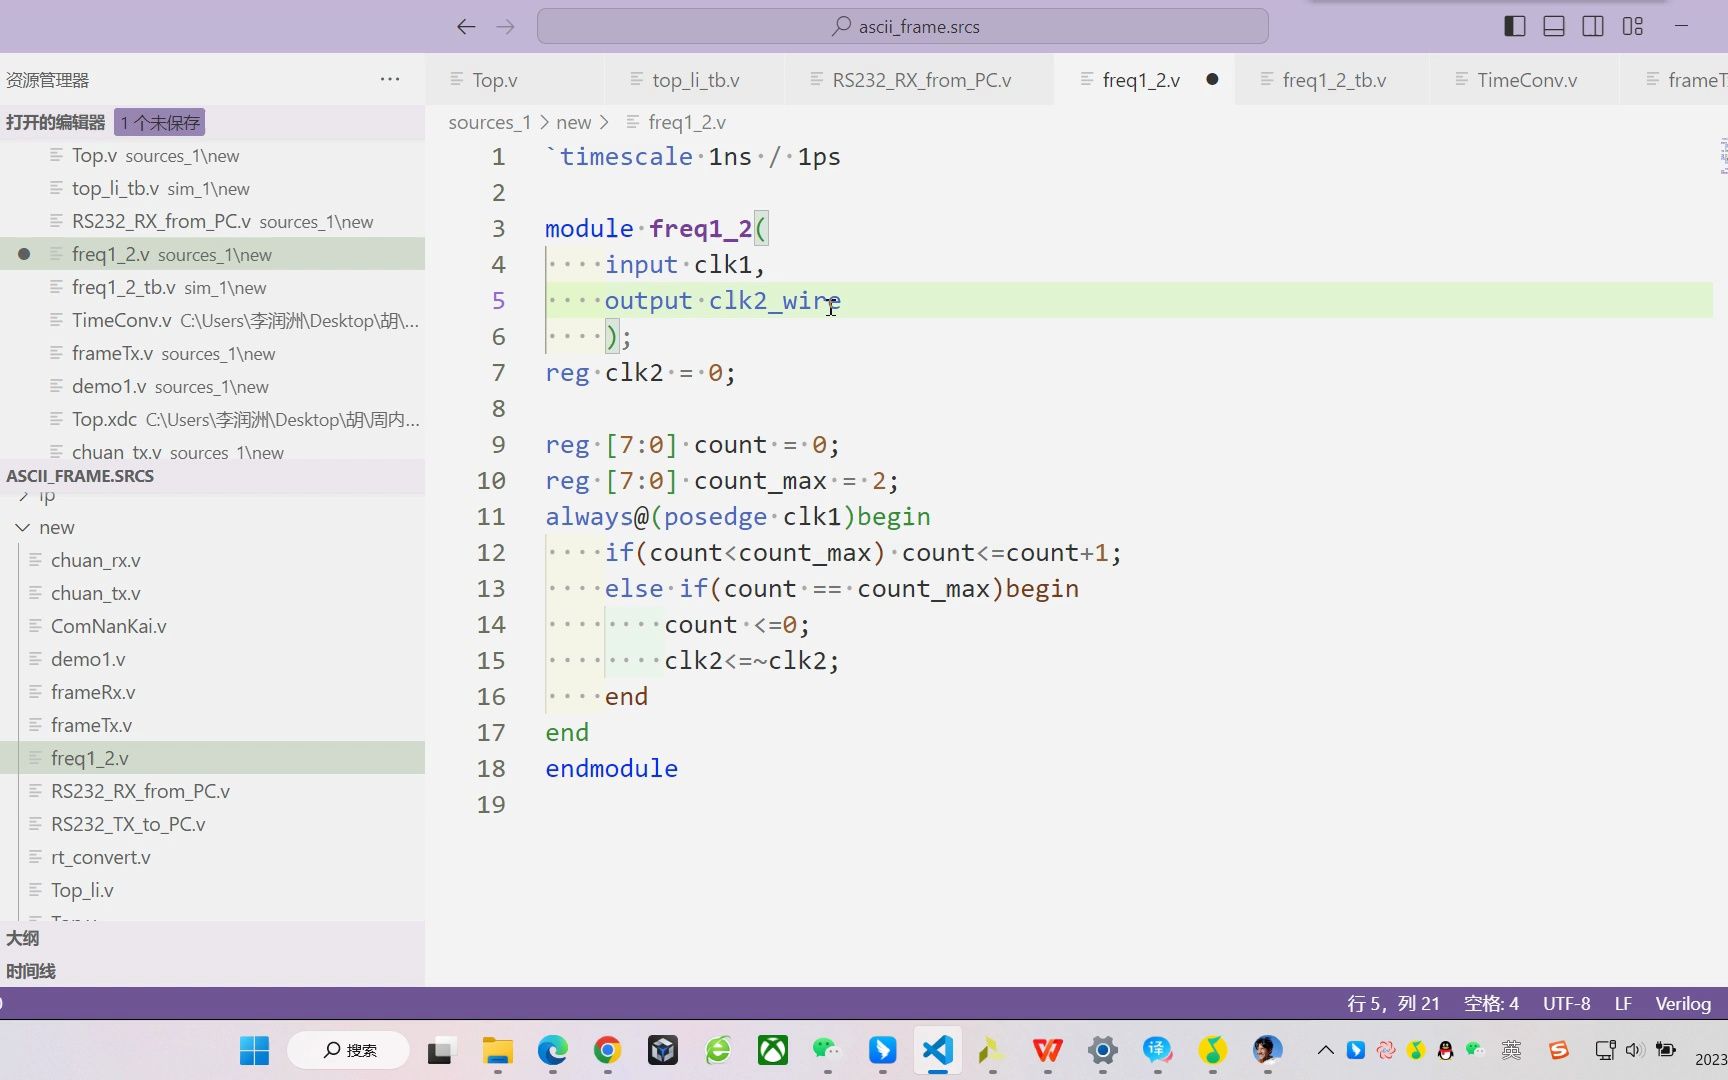Select freq1_2.v in open editors

pos(212,254)
